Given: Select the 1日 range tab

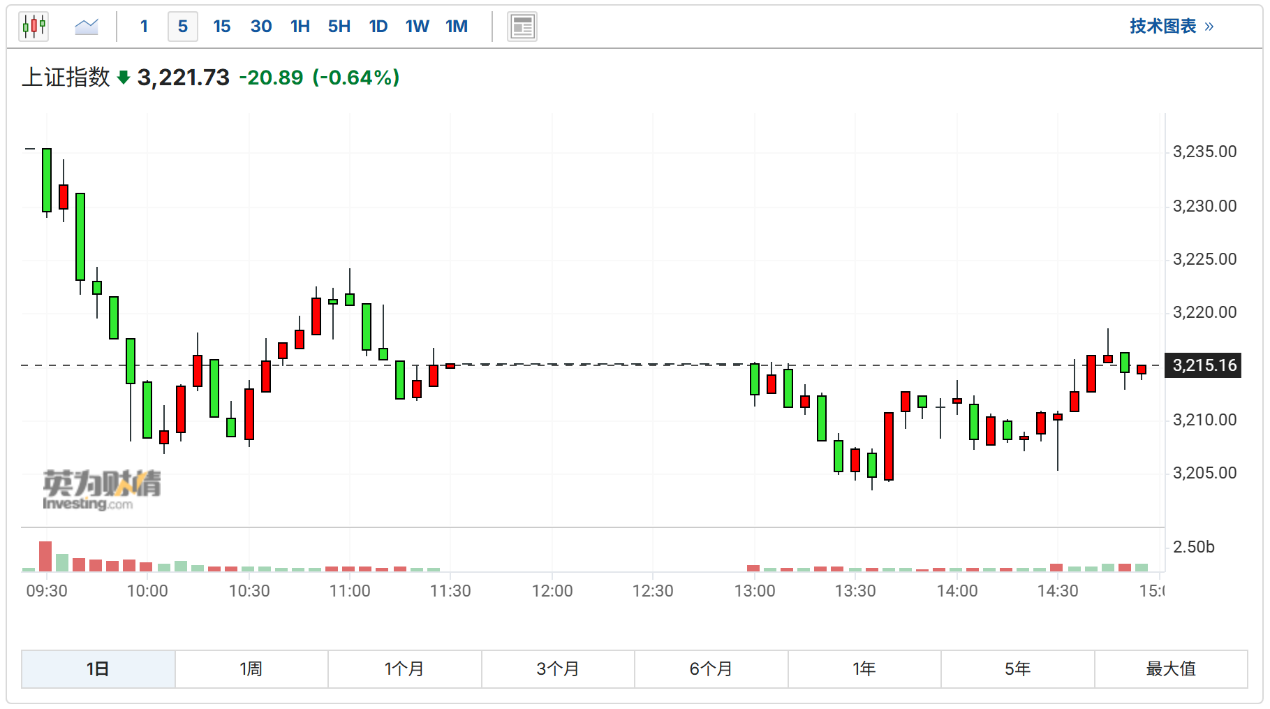Looking at the screenshot, I should (98, 669).
